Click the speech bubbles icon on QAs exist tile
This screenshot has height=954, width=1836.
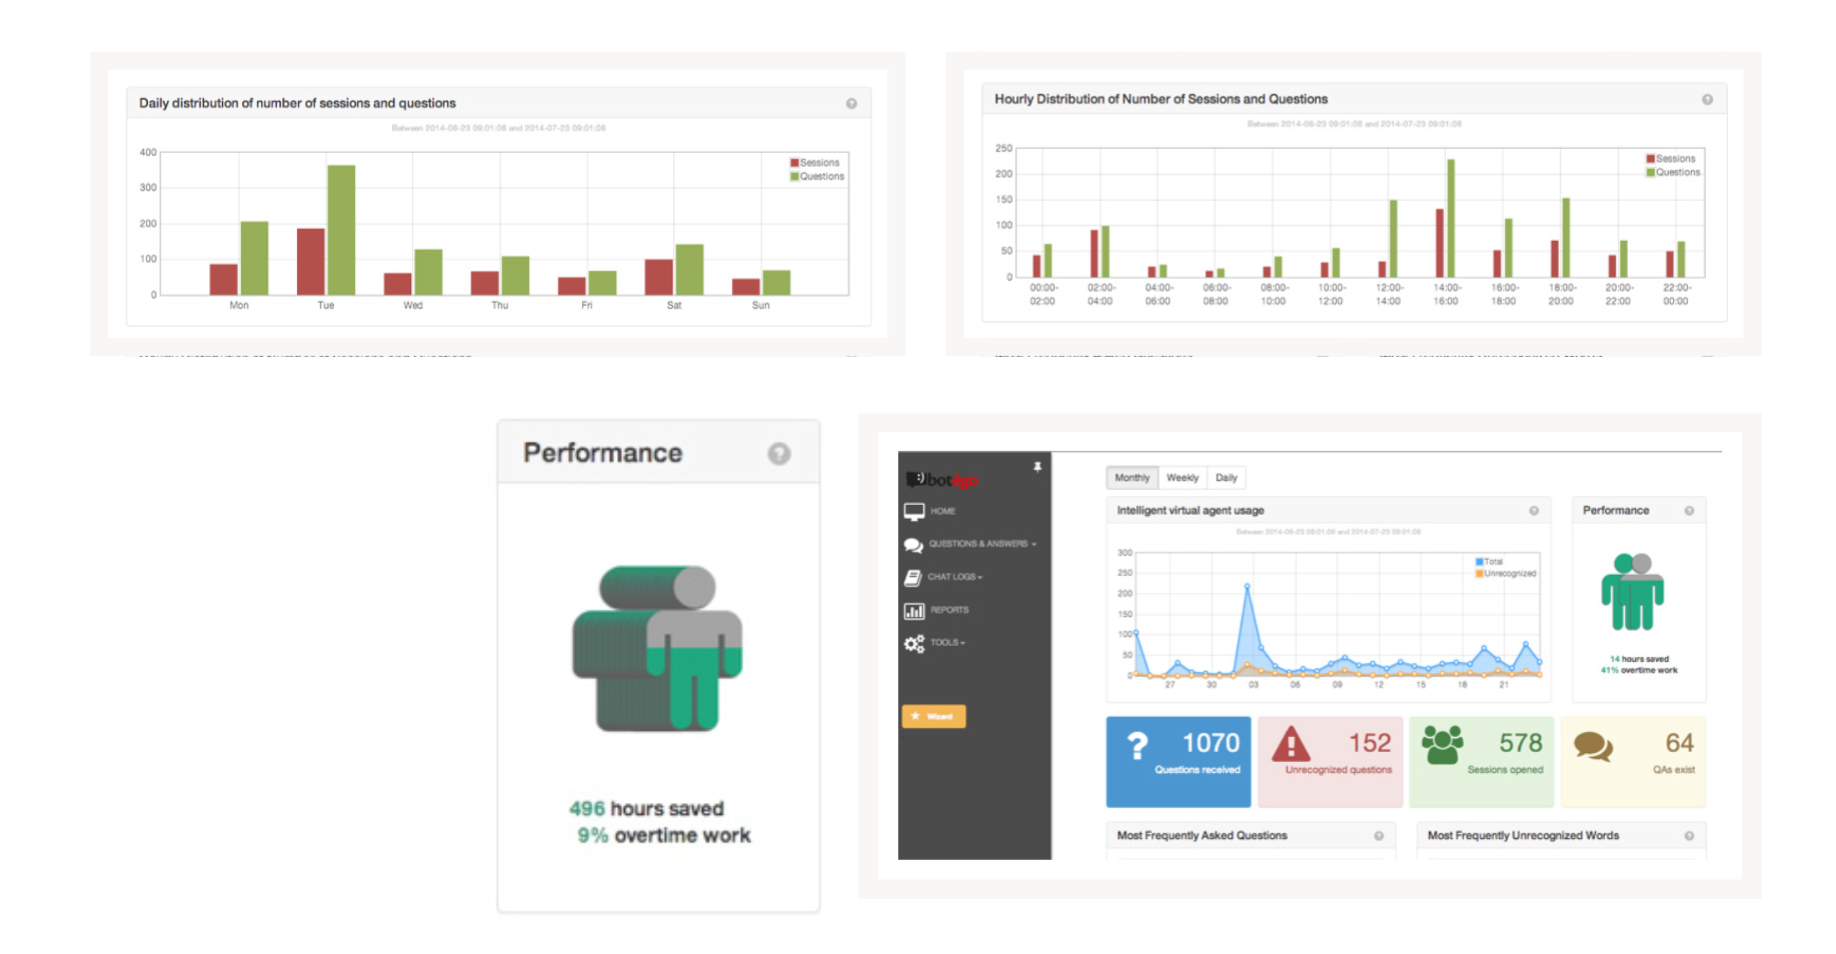[1593, 746]
